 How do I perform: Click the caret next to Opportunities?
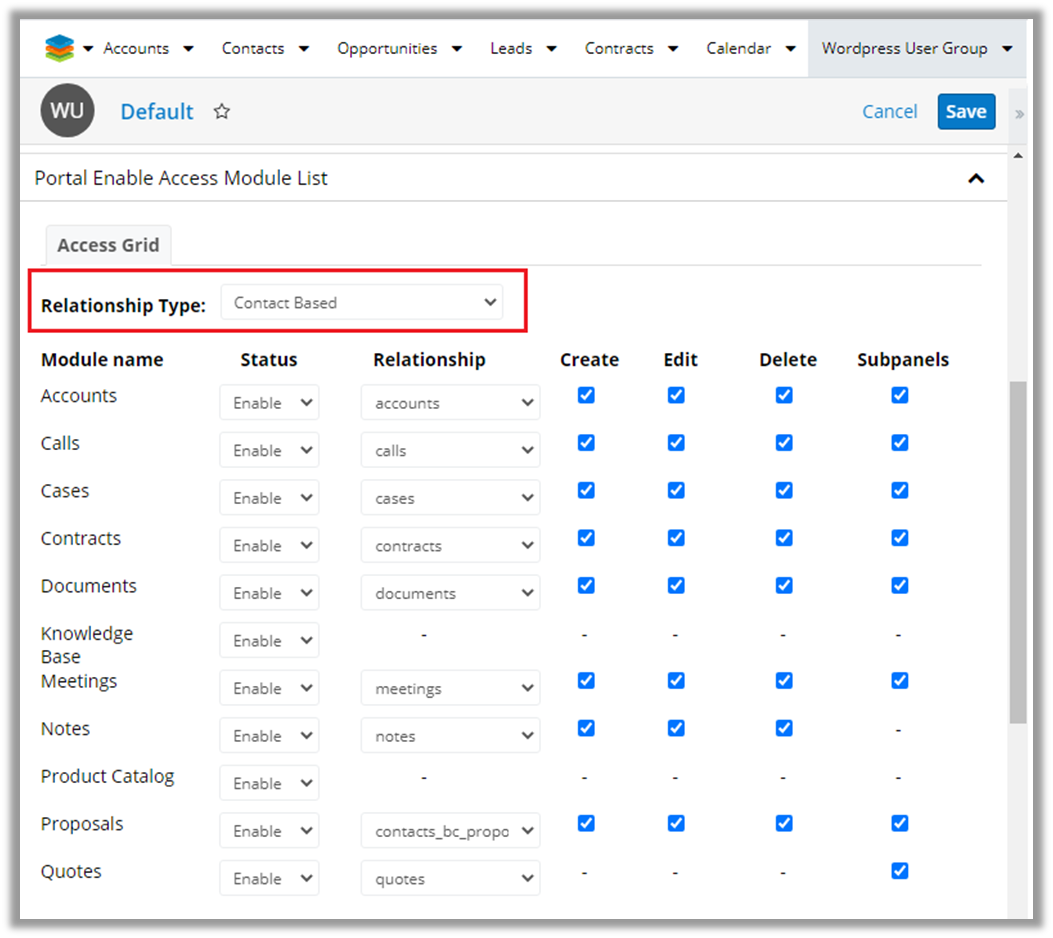click(x=456, y=49)
